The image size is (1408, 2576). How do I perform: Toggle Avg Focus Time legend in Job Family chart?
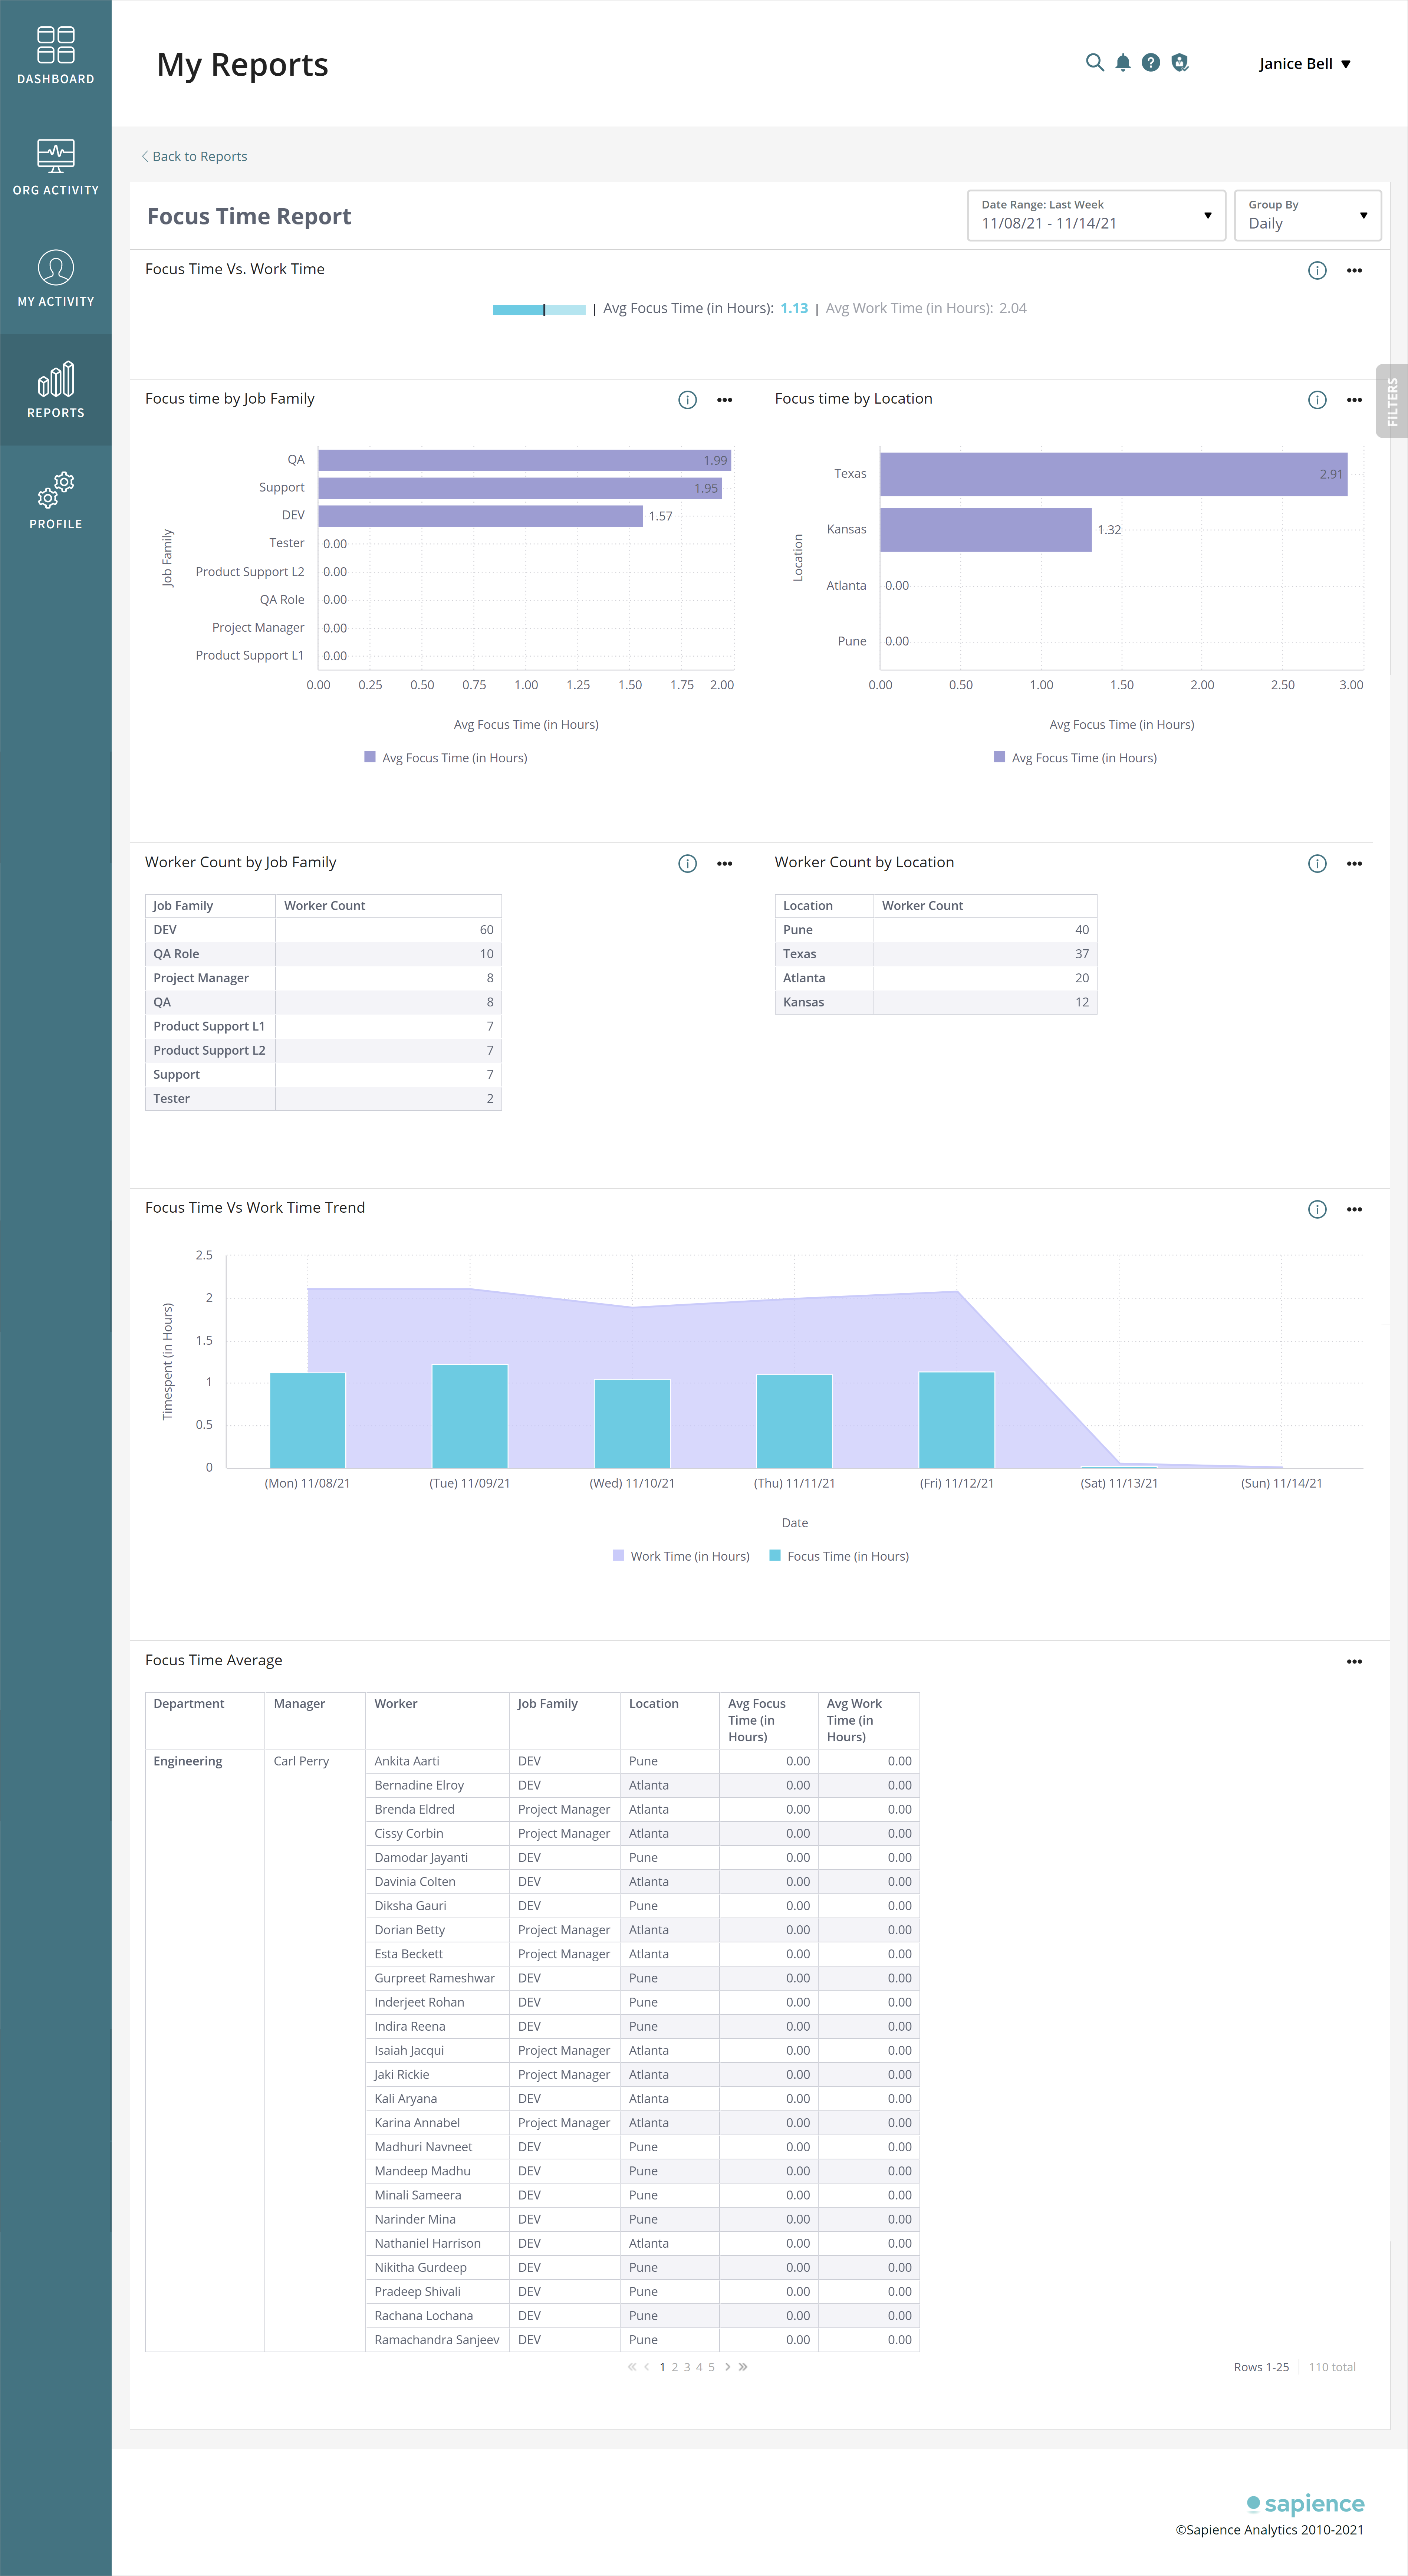point(446,758)
